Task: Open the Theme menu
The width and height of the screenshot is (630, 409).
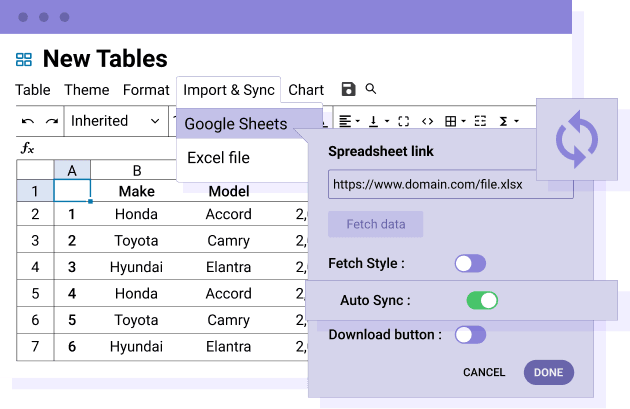Action: point(87,90)
